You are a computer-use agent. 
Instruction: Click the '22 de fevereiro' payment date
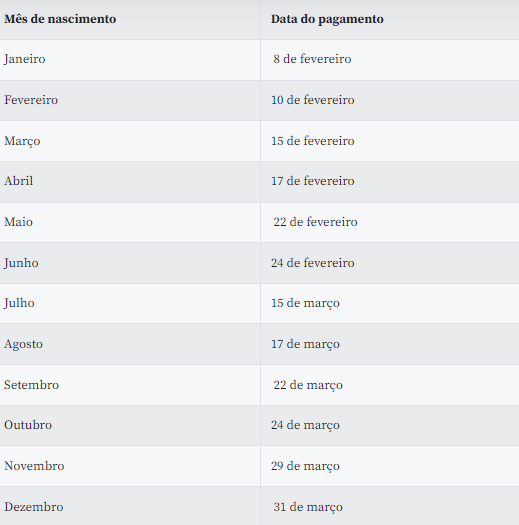(x=315, y=222)
